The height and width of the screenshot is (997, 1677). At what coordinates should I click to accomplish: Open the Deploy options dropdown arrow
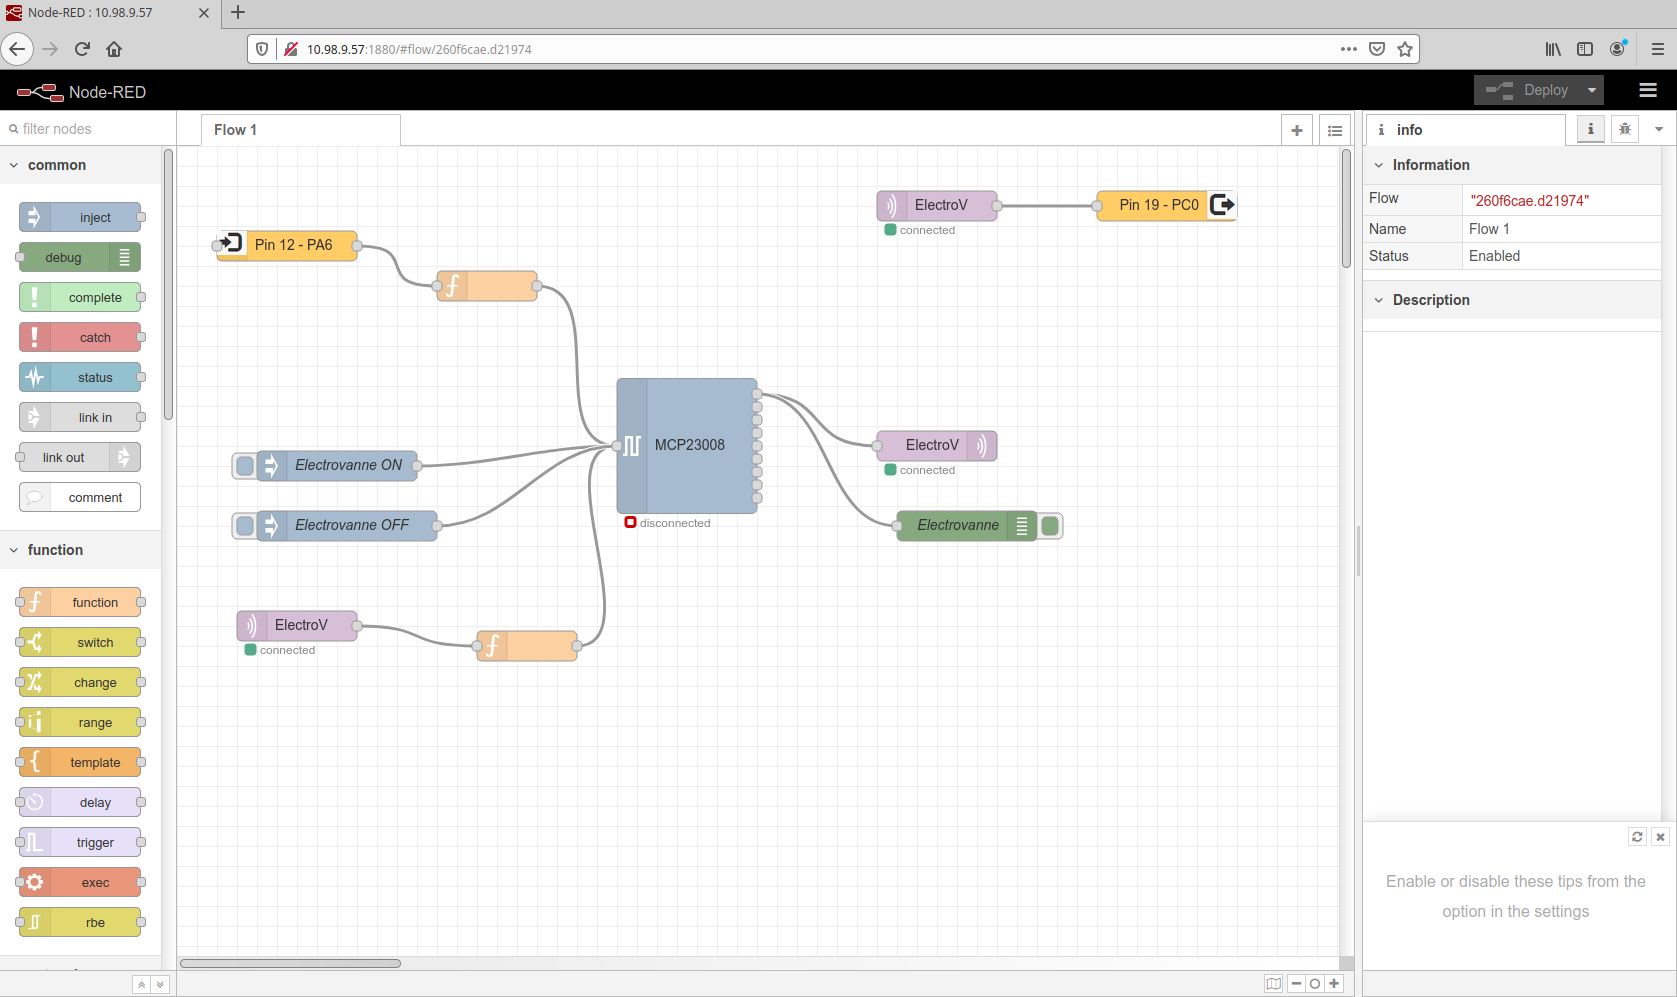pos(1592,90)
